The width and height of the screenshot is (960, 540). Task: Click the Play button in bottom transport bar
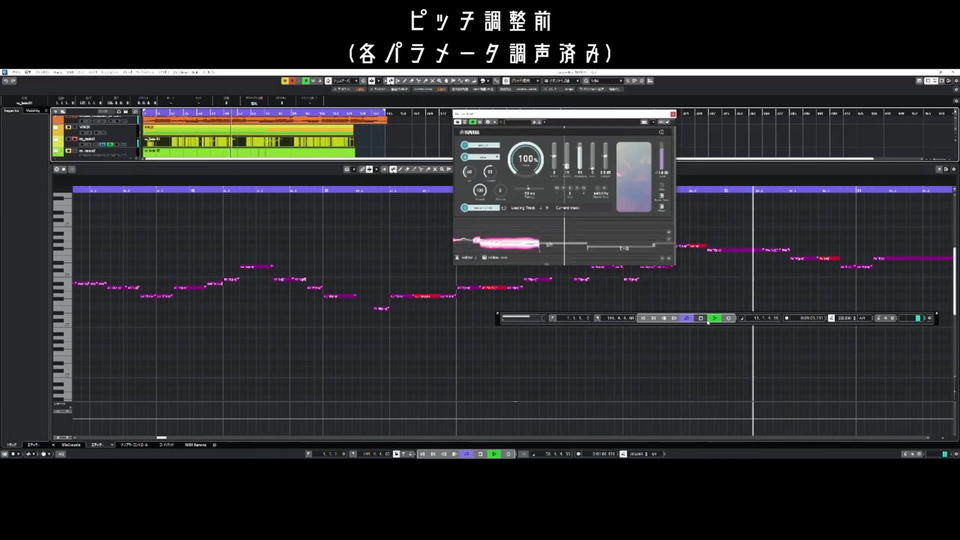click(x=495, y=454)
